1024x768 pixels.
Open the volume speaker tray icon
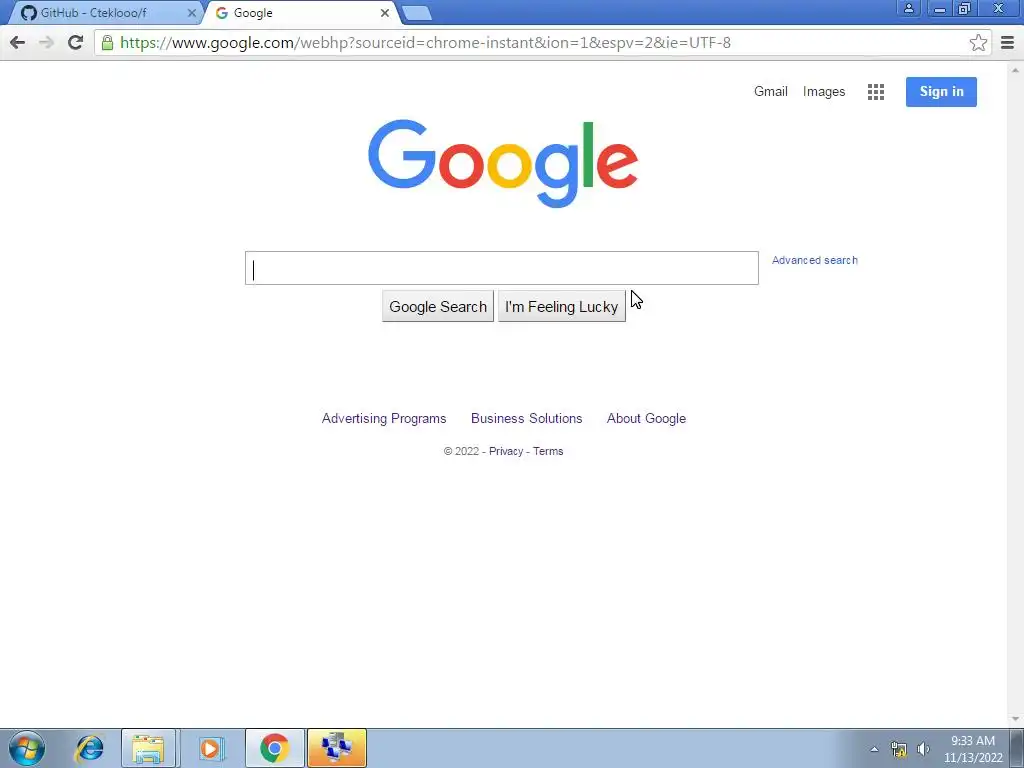(923, 749)
